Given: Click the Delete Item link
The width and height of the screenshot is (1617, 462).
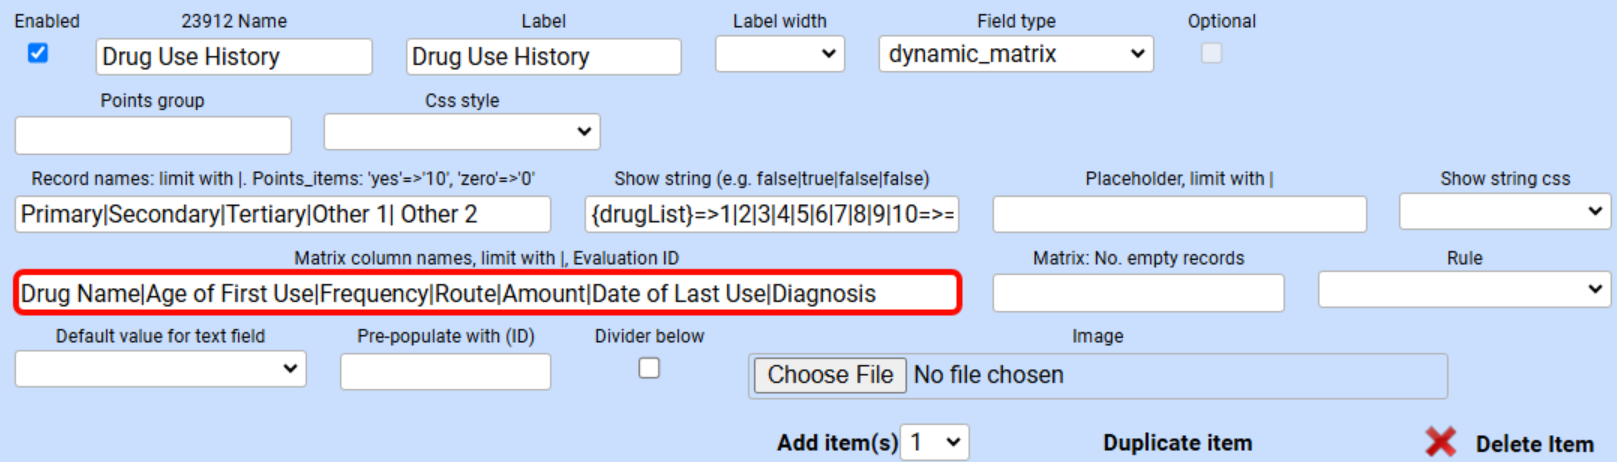Looking at the screenshot, I should pyautogui.click(x=1534, y=444).
